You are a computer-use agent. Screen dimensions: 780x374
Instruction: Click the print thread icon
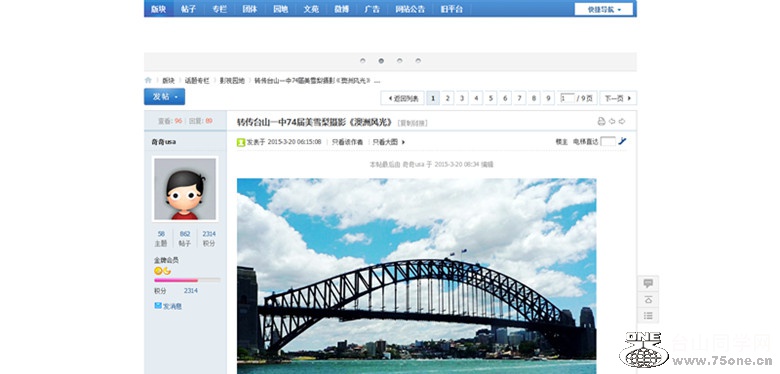(x=601, y=121)
